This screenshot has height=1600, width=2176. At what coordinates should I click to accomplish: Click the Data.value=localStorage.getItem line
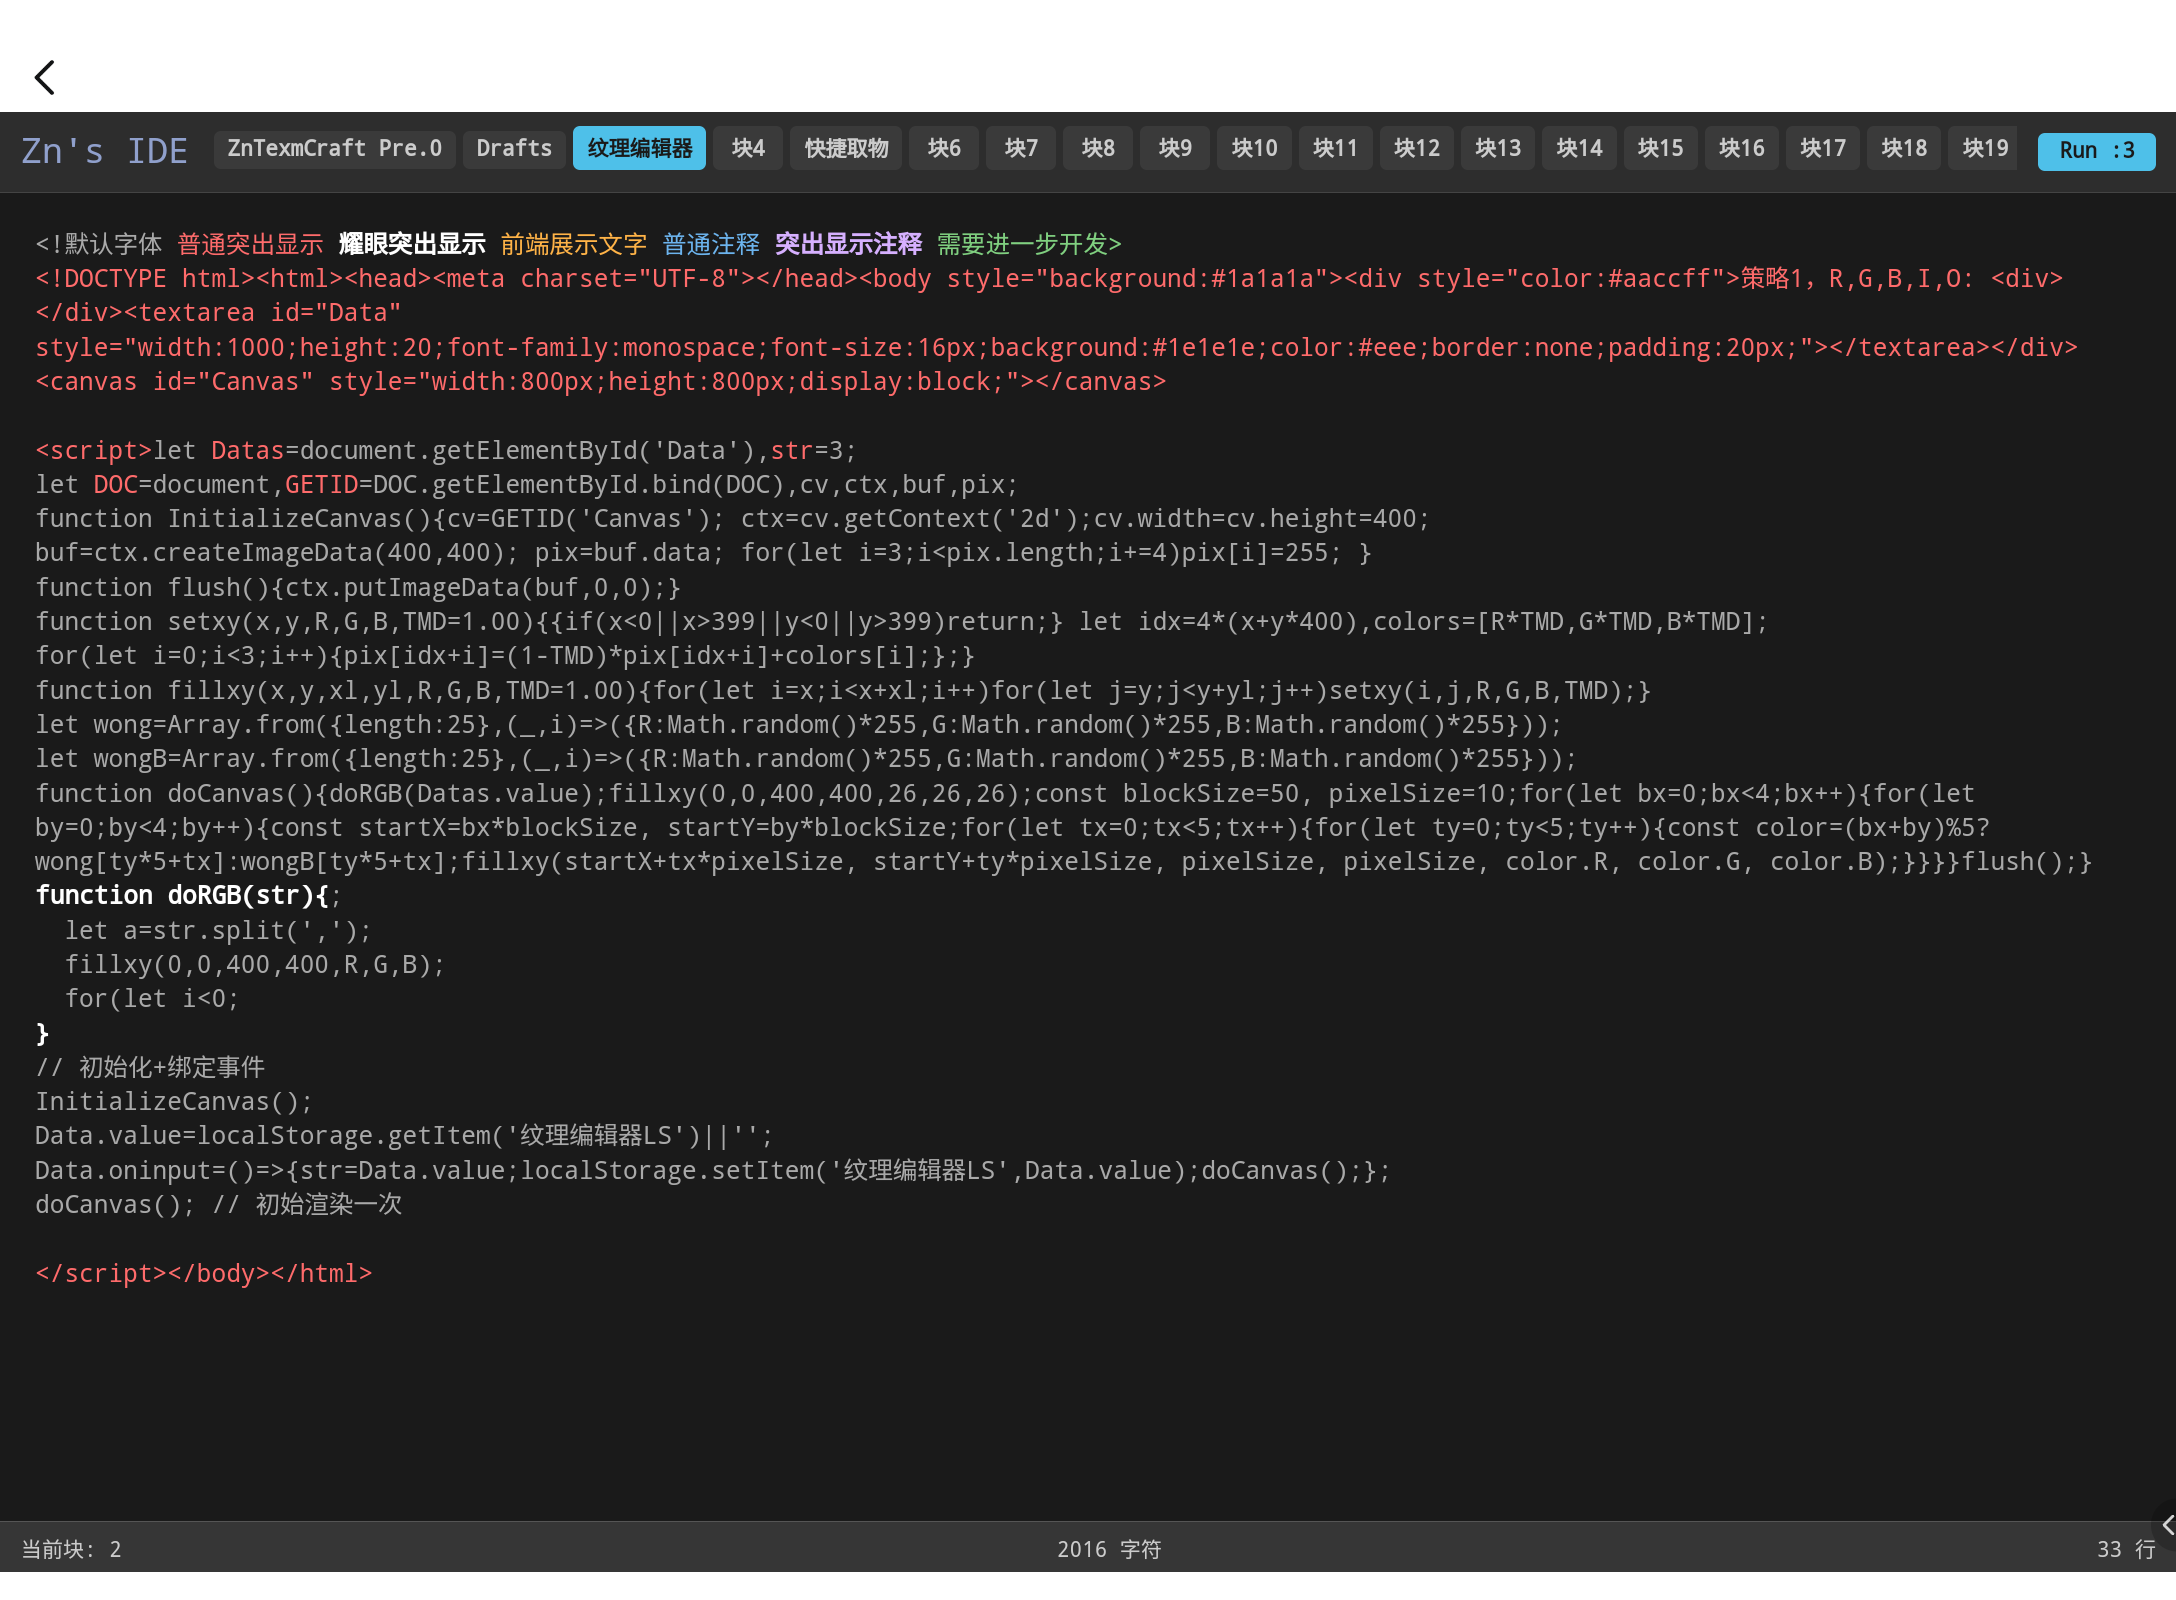coord(404,1135)
